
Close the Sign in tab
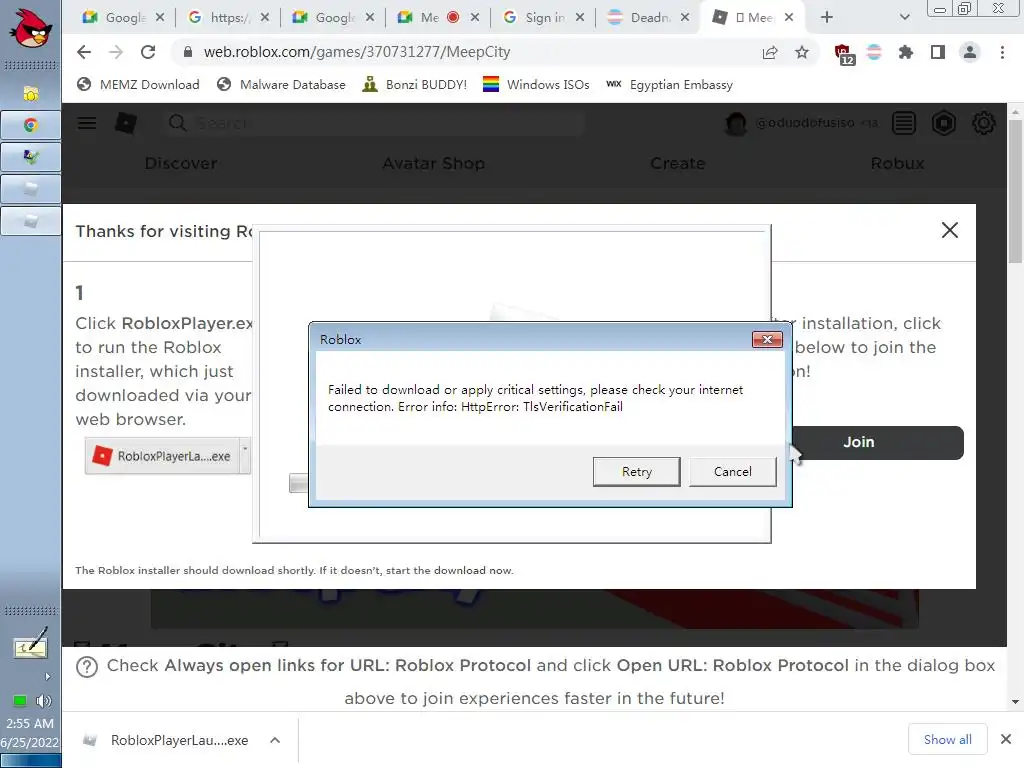click(x=579, y=18)
